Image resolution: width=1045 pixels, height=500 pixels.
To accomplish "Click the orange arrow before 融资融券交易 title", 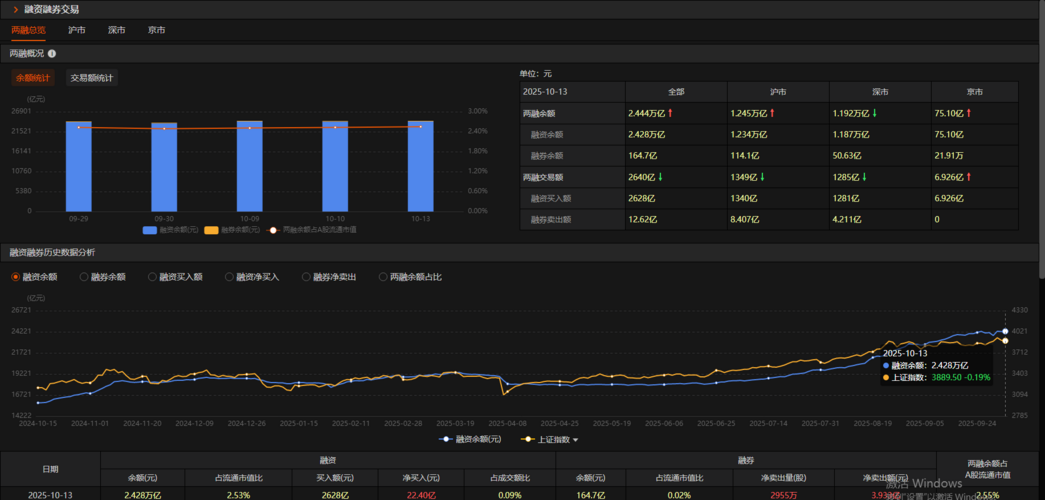I will (x=15, y=9).
